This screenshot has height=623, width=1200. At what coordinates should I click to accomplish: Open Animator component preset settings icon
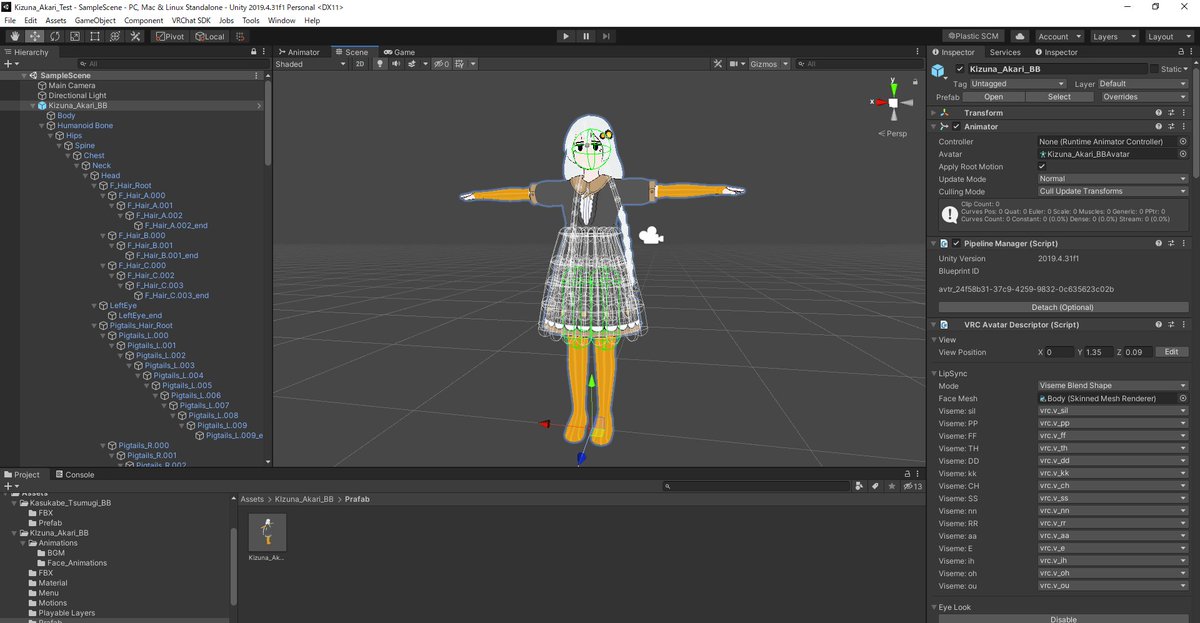1171,127
